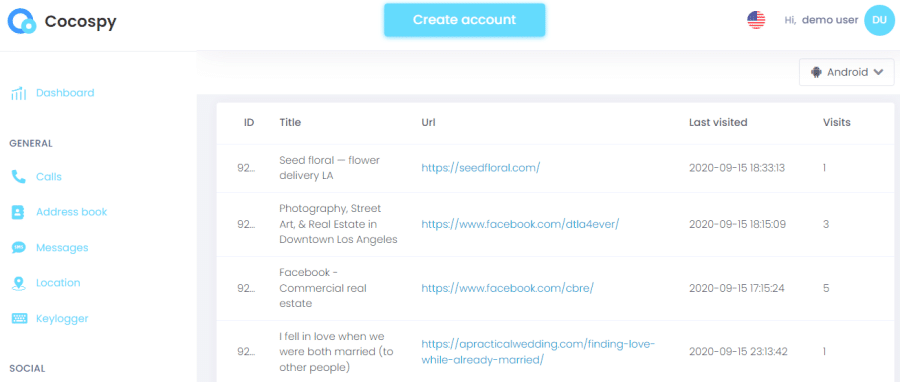Click the SOCIAL section heading
Image resolution: width=900 pixels, height=382 pixels.
tap(26, 368)
